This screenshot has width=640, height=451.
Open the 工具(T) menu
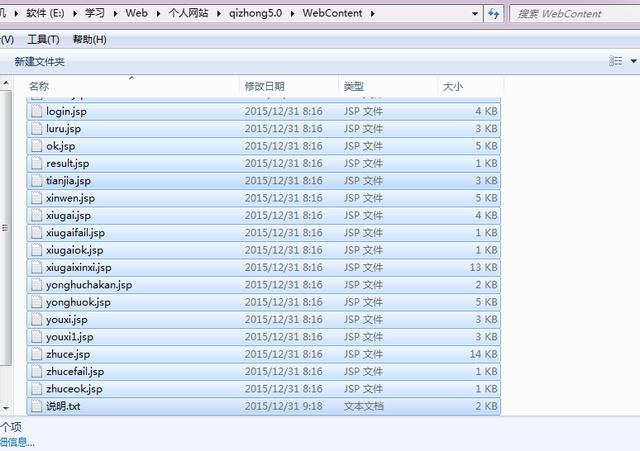coord(43,39)
